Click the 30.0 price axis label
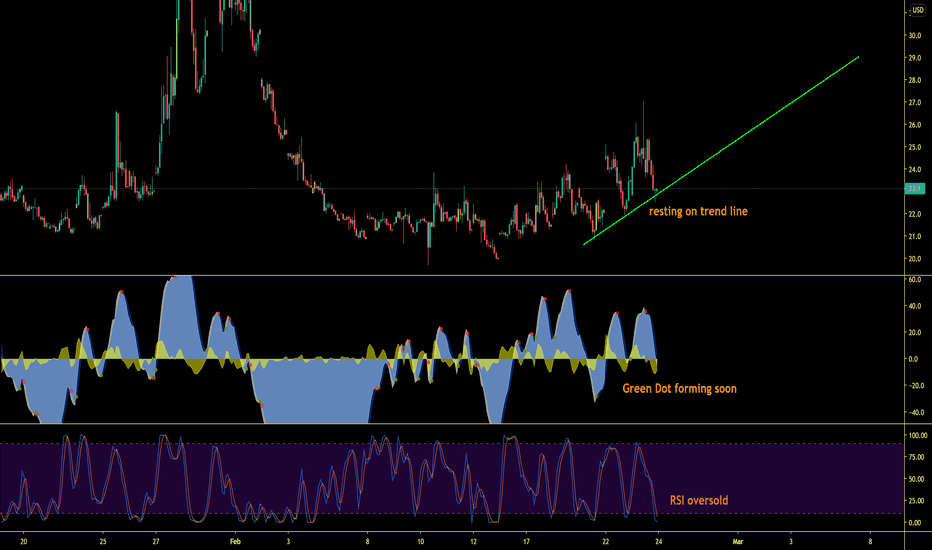 coord(914,36)
